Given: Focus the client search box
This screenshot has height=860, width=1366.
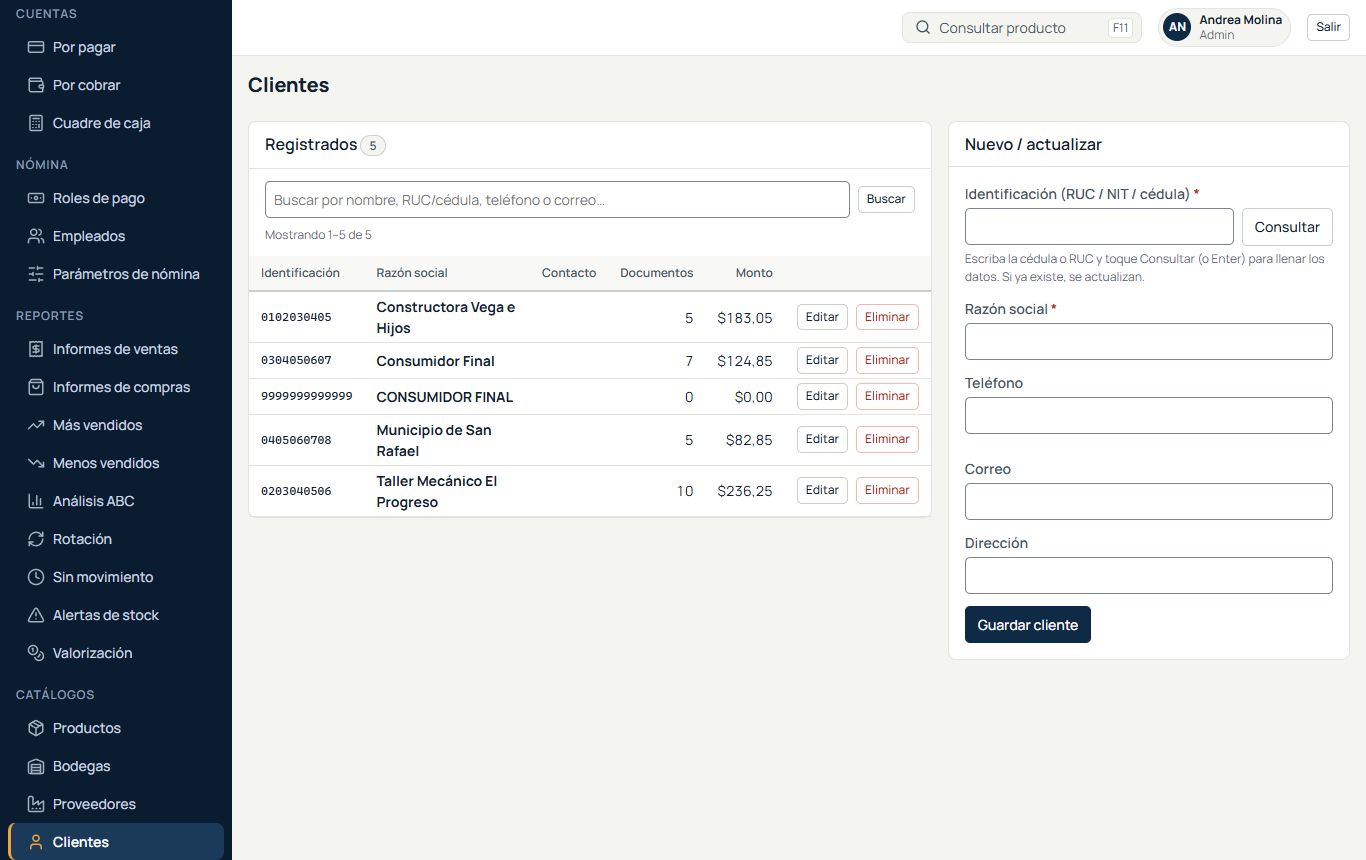Looking at the screenshot, I should tap(557, 199).
